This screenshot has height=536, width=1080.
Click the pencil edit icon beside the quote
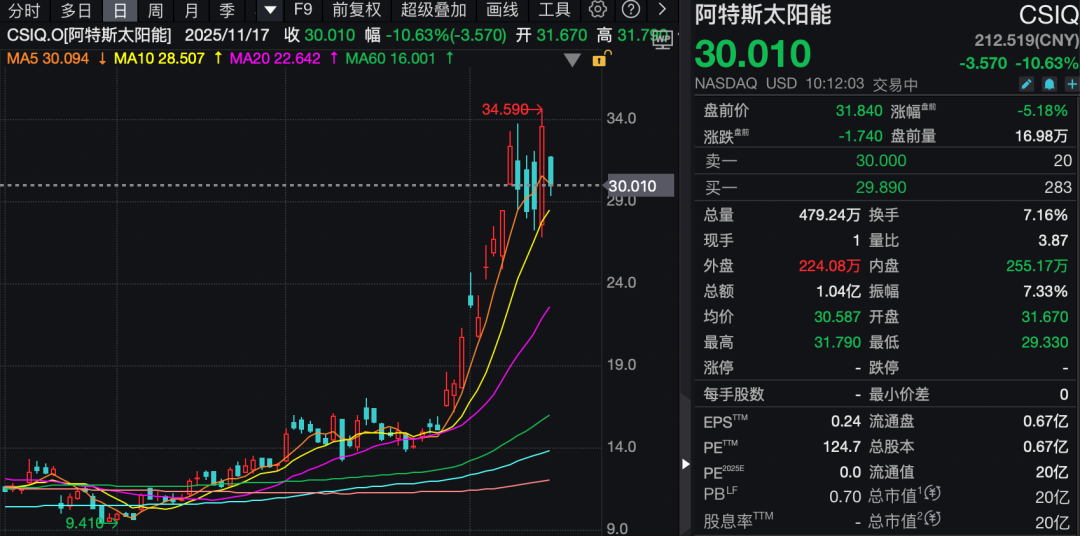tap(1026, 84)
